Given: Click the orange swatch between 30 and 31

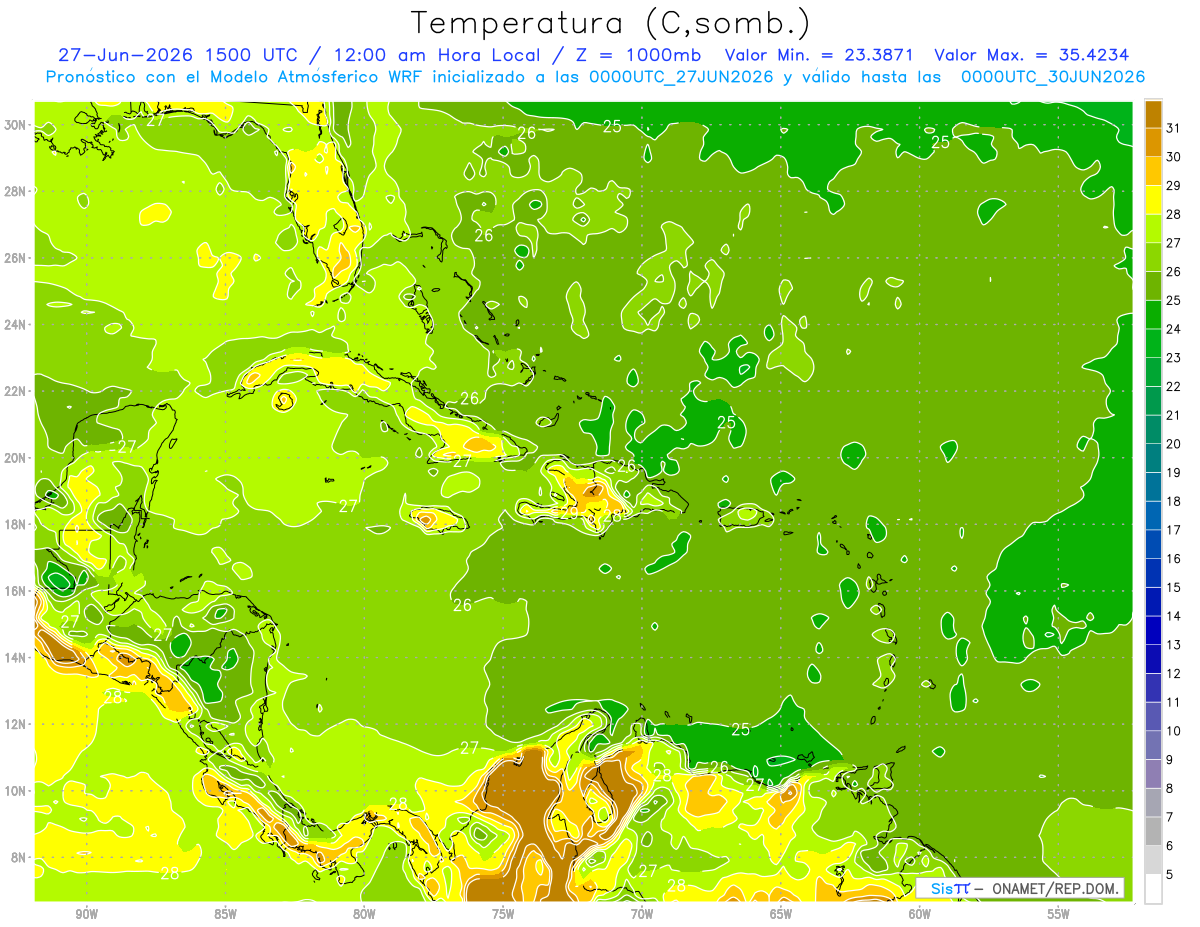Looking at the screenshot, I should click(x=1153, y=142).
